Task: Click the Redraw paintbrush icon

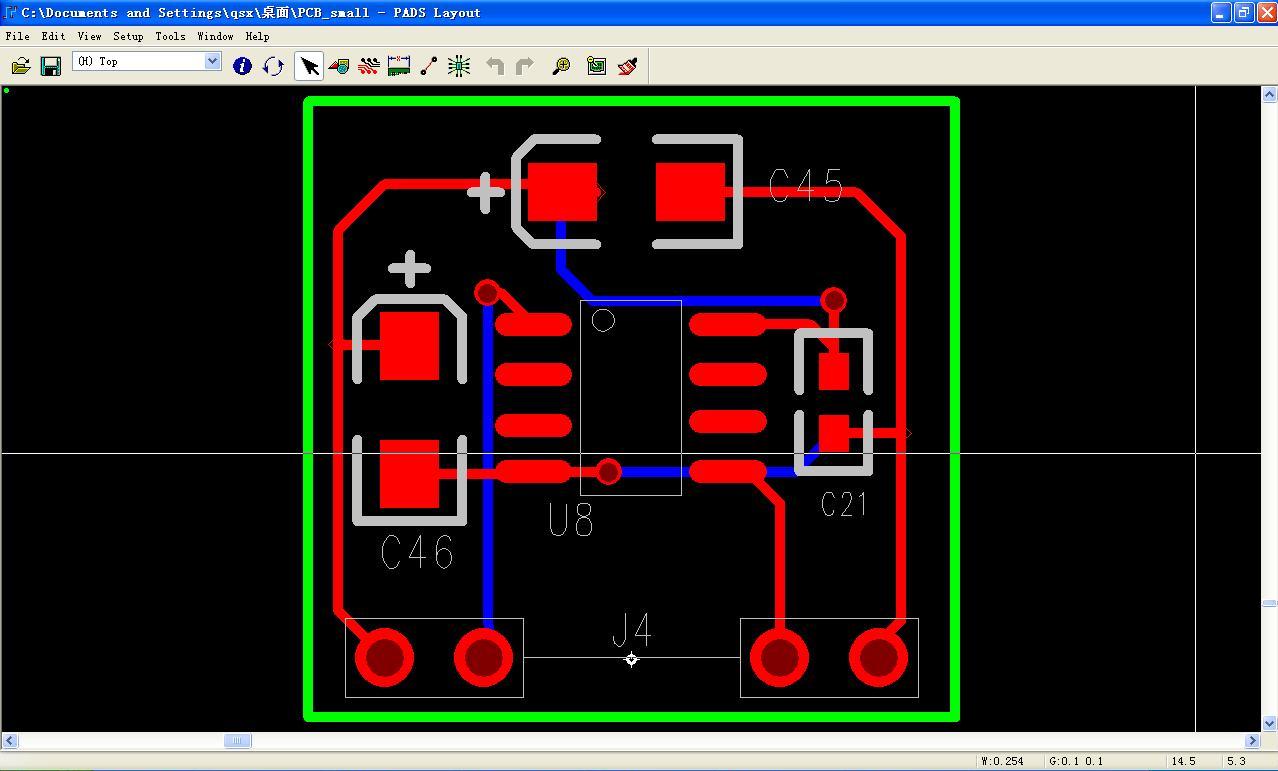Action: click(x=628, y=66)
